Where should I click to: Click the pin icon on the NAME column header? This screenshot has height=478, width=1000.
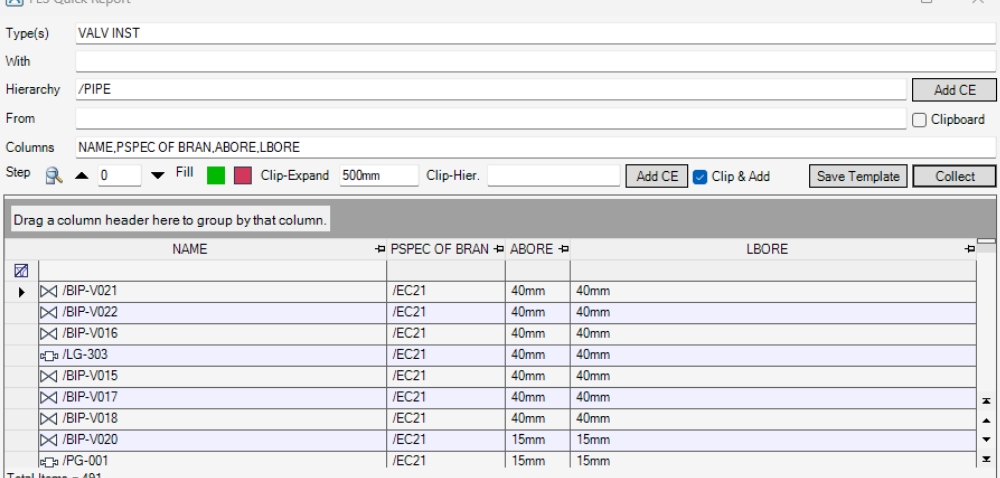380,248
